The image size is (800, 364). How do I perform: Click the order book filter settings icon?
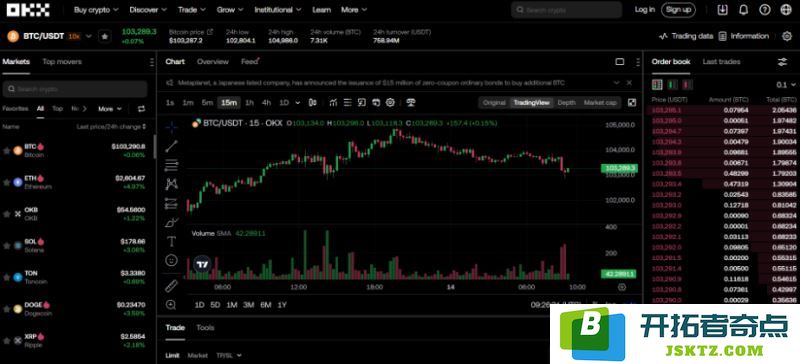click(782, 62)
